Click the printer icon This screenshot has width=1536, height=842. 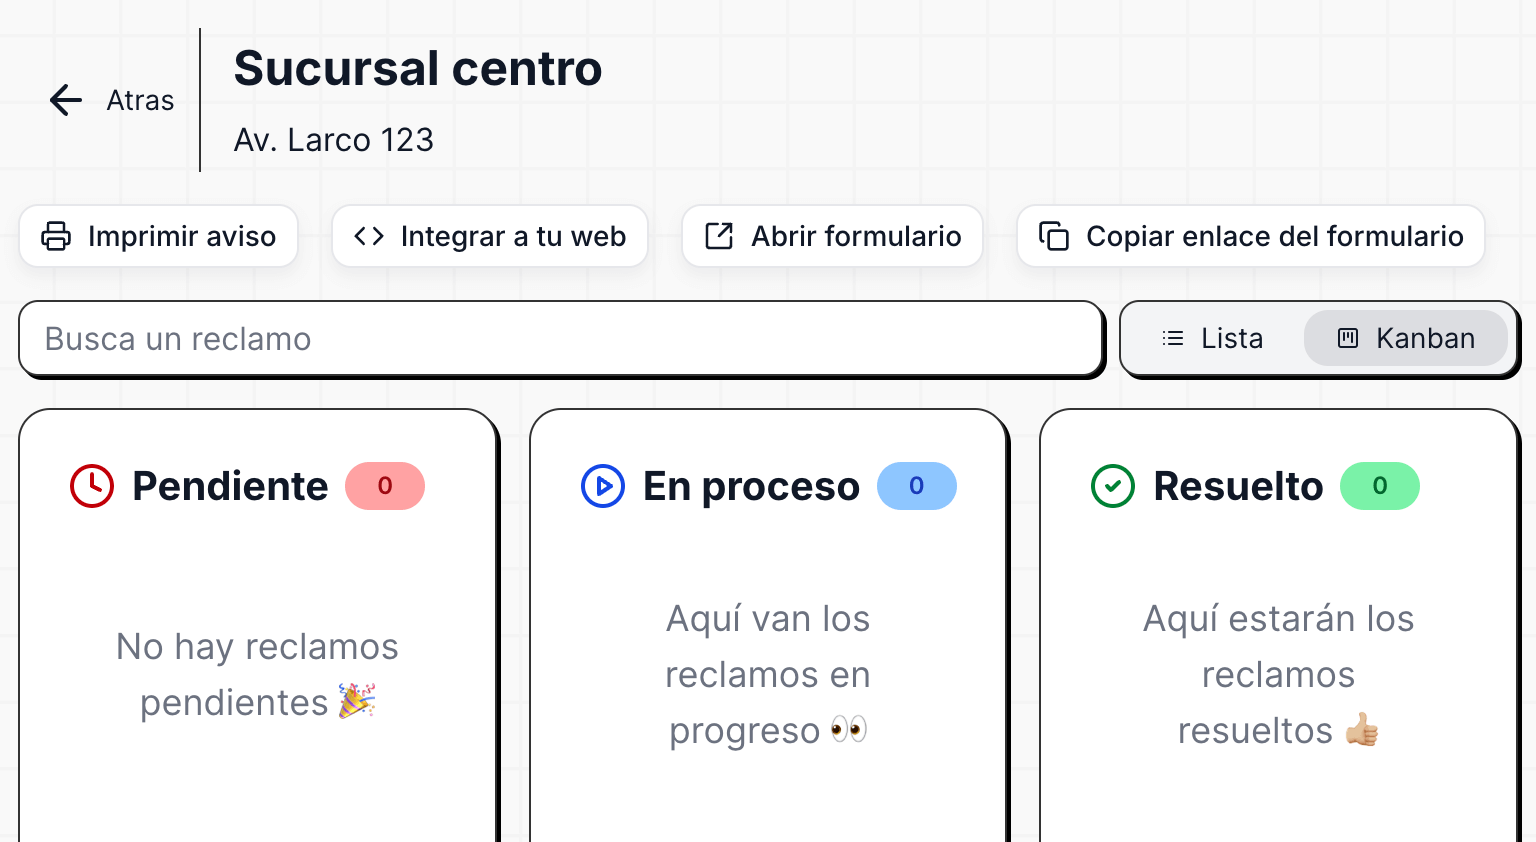[x=56, y=236]
